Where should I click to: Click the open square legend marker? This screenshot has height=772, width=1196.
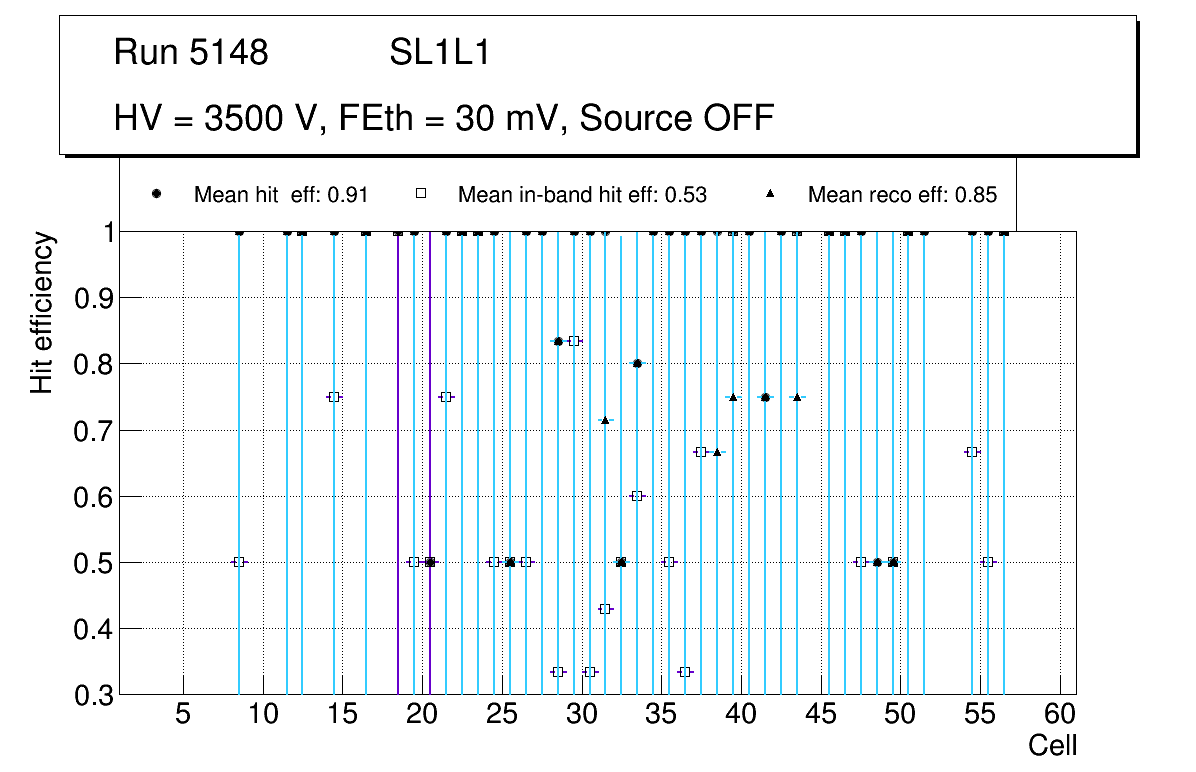tap(421, 195)
